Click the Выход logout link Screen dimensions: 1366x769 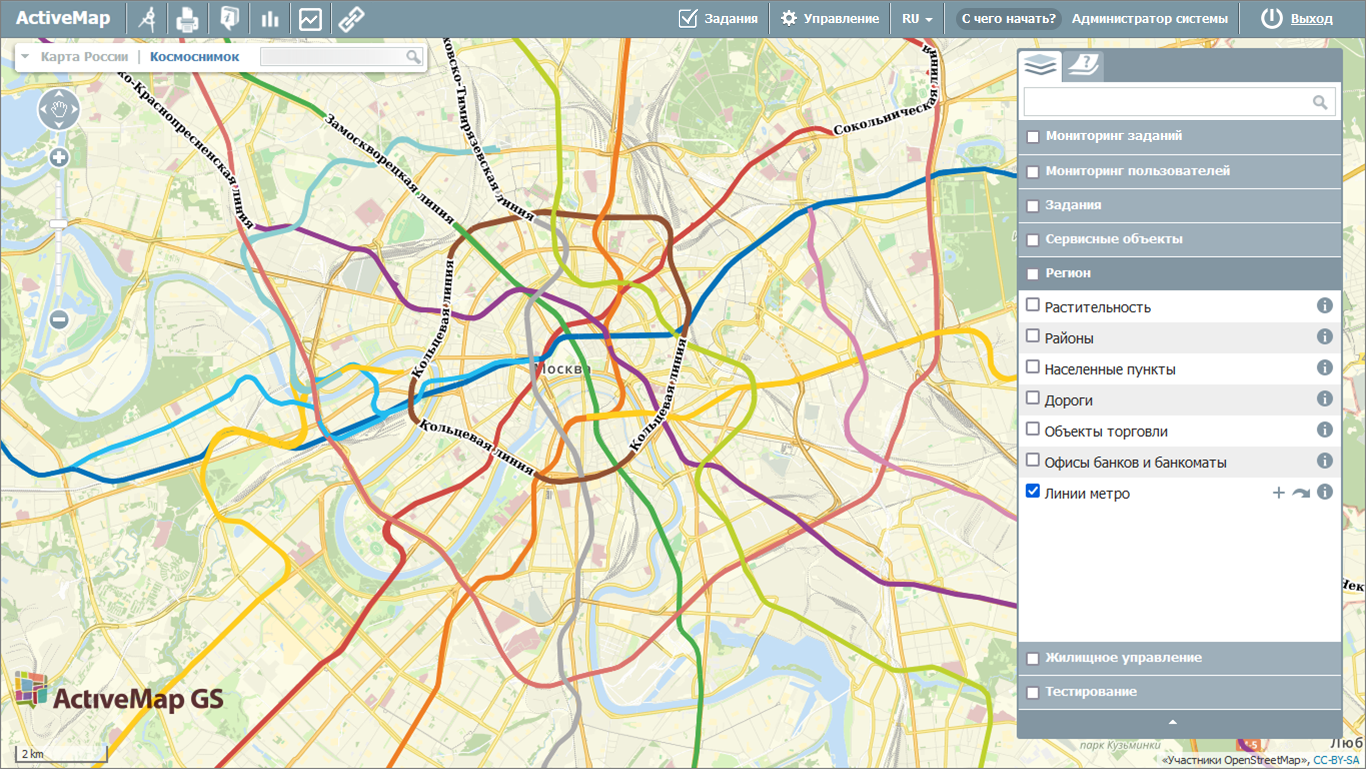[x=1311, y=18]
